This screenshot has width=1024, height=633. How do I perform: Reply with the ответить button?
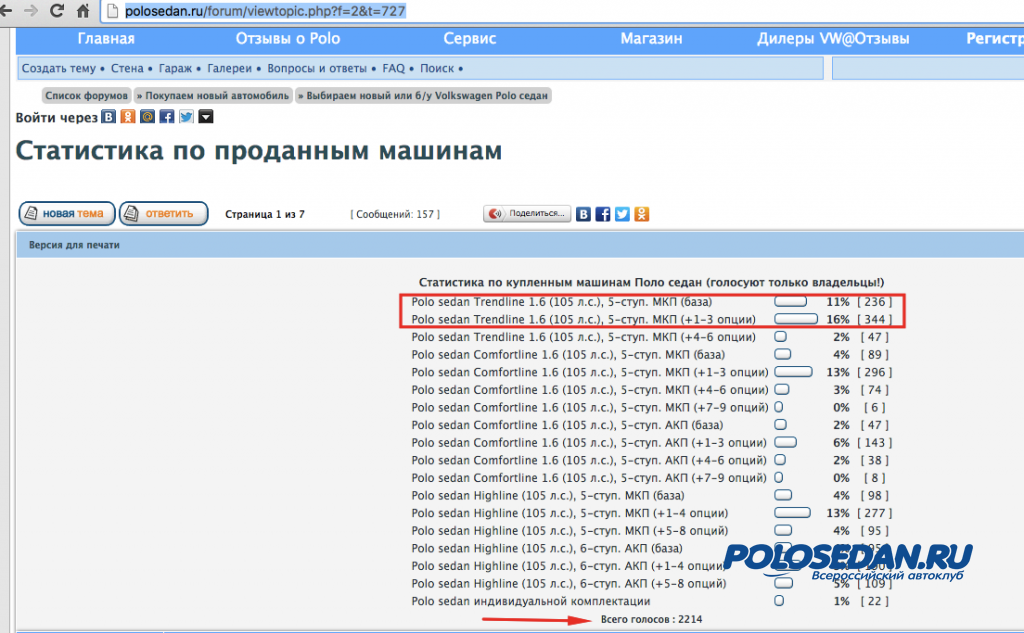pyautogui.click(x=164, y=214)
